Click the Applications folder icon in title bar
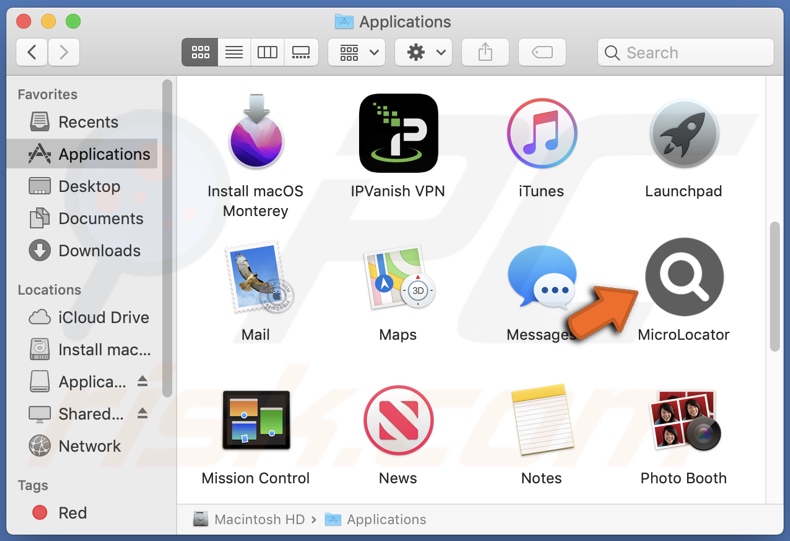 pos(344,22)
